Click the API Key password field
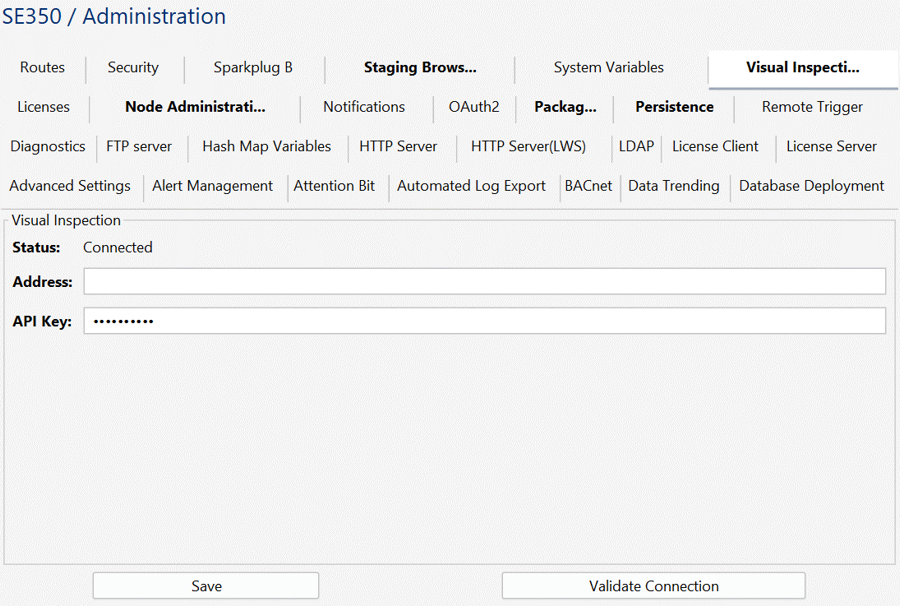This screenshot has height=606, width=900. [x=484, y=321]
